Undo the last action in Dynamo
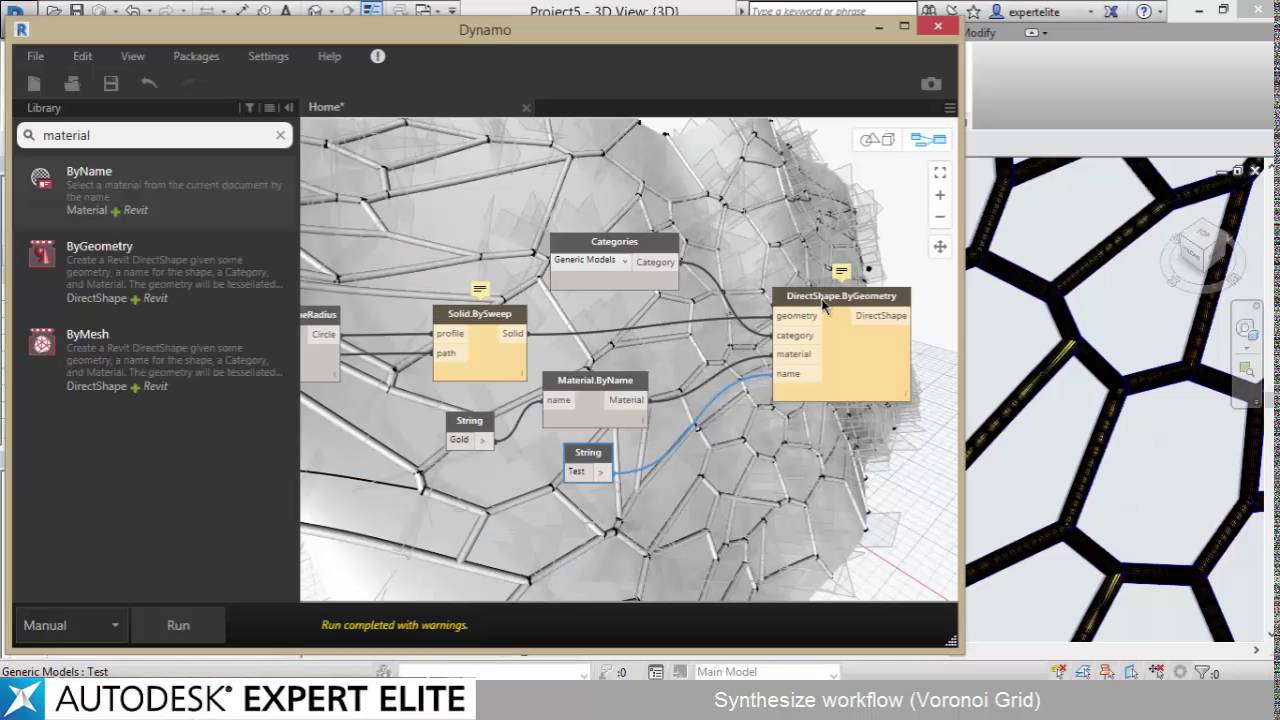The image size is (1280, 720). (149, 84)
